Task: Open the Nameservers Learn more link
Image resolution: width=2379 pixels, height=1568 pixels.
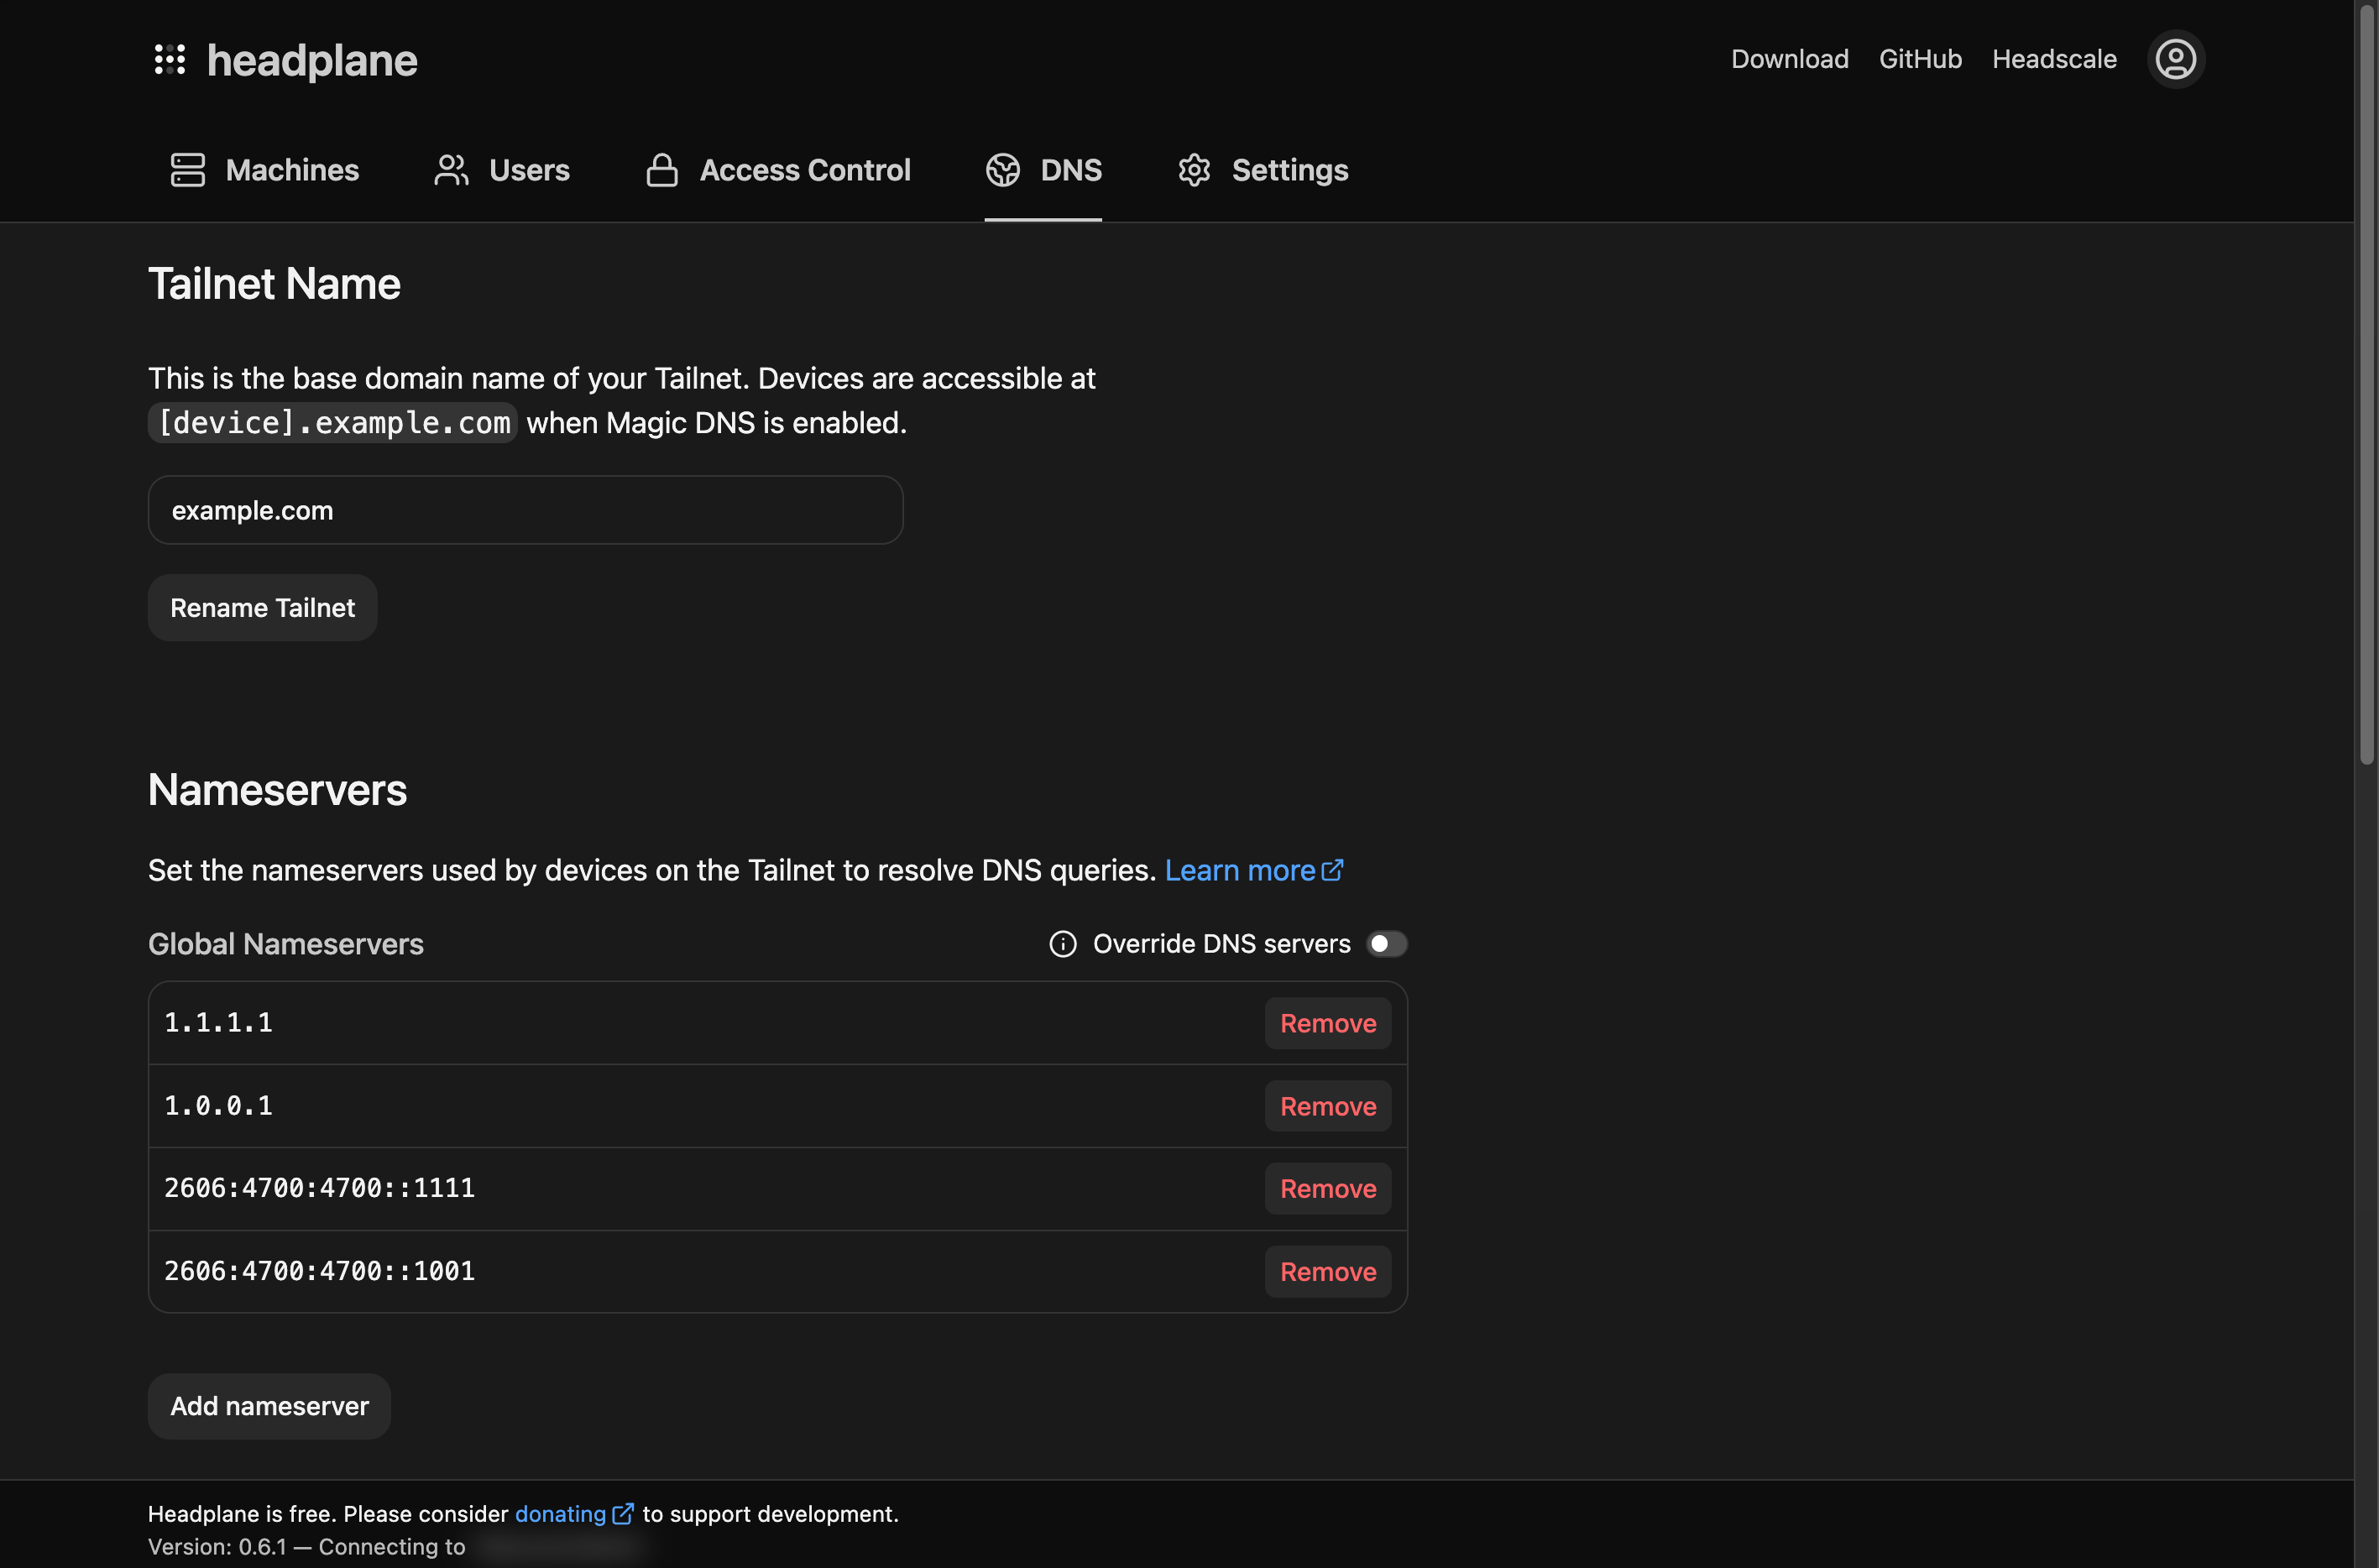Action: tap(1240, 870)
